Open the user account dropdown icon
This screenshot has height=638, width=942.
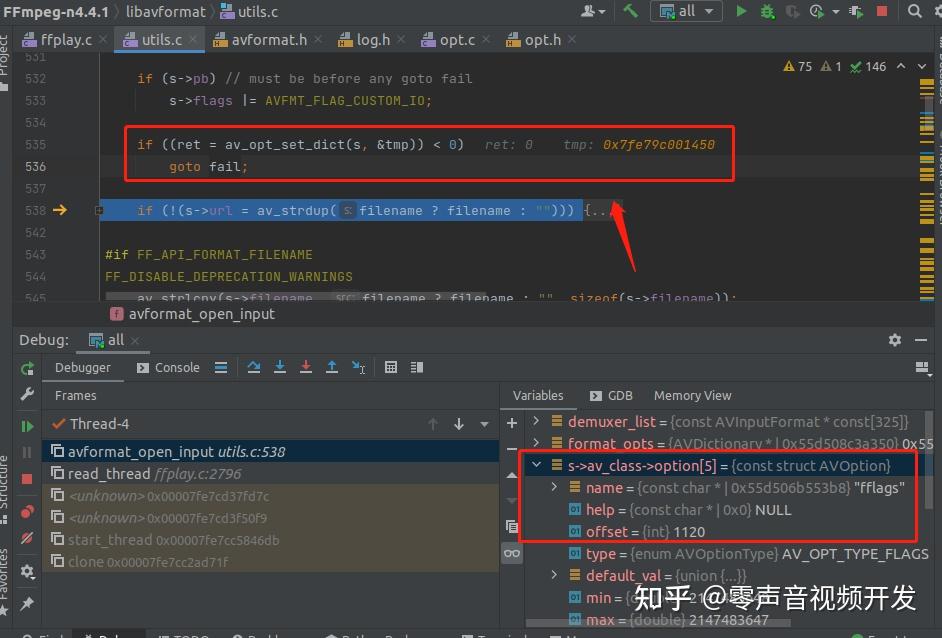(x=592, y=11)
